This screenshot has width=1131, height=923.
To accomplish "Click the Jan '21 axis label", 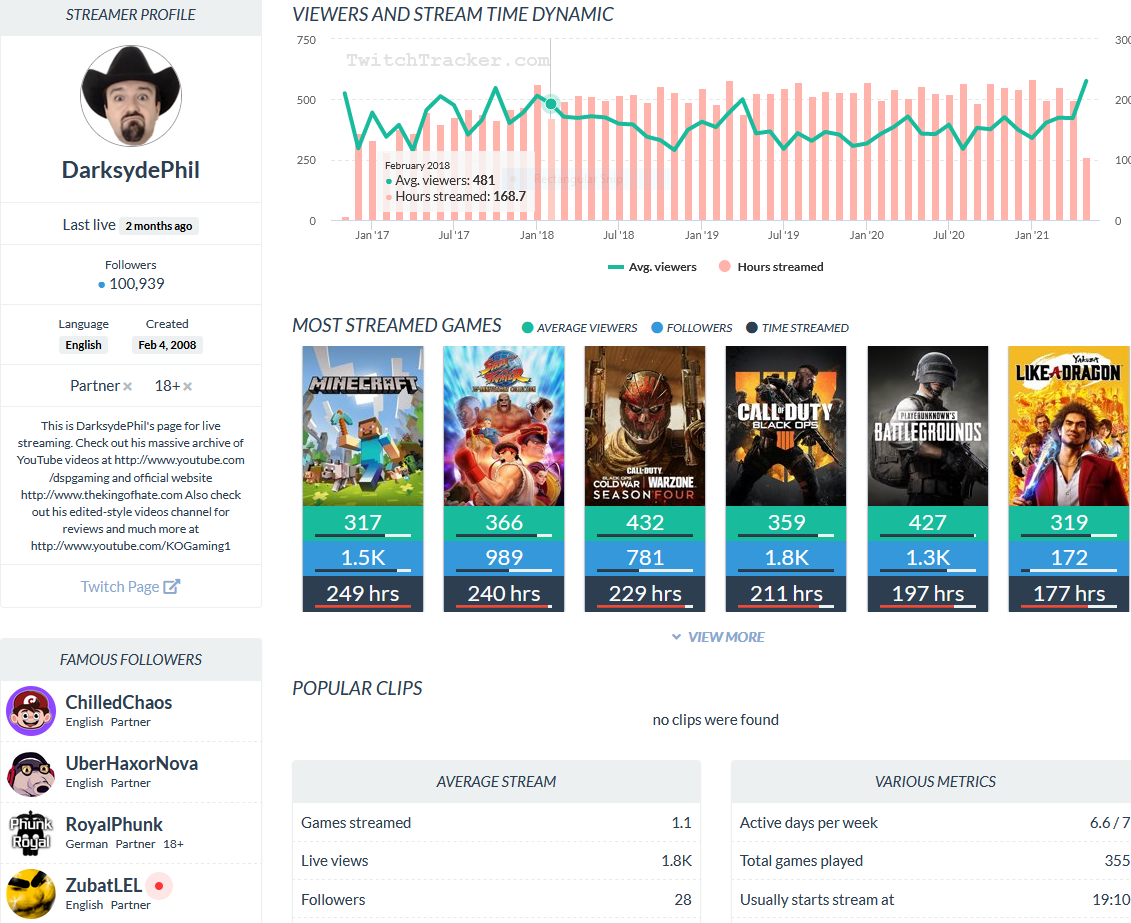I will click(x=1032, y=235).
